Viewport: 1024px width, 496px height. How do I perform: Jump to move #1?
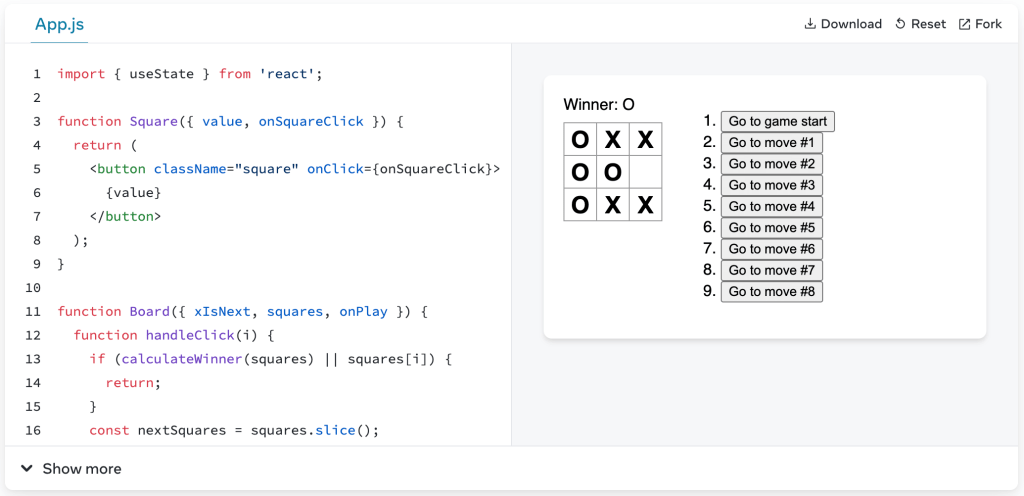pos(771,142)
